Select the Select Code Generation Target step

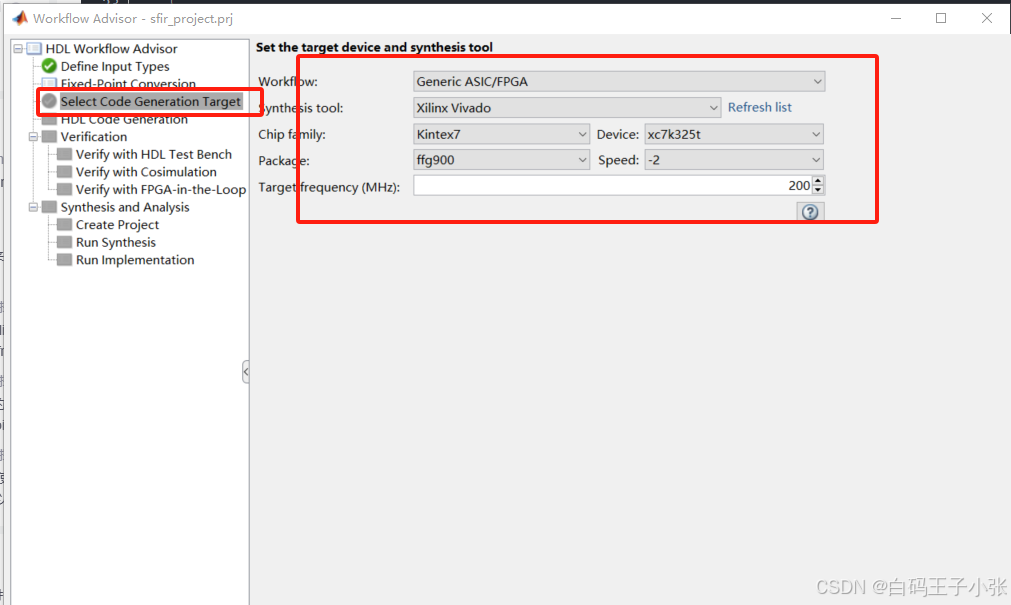(x=150, y=101)
